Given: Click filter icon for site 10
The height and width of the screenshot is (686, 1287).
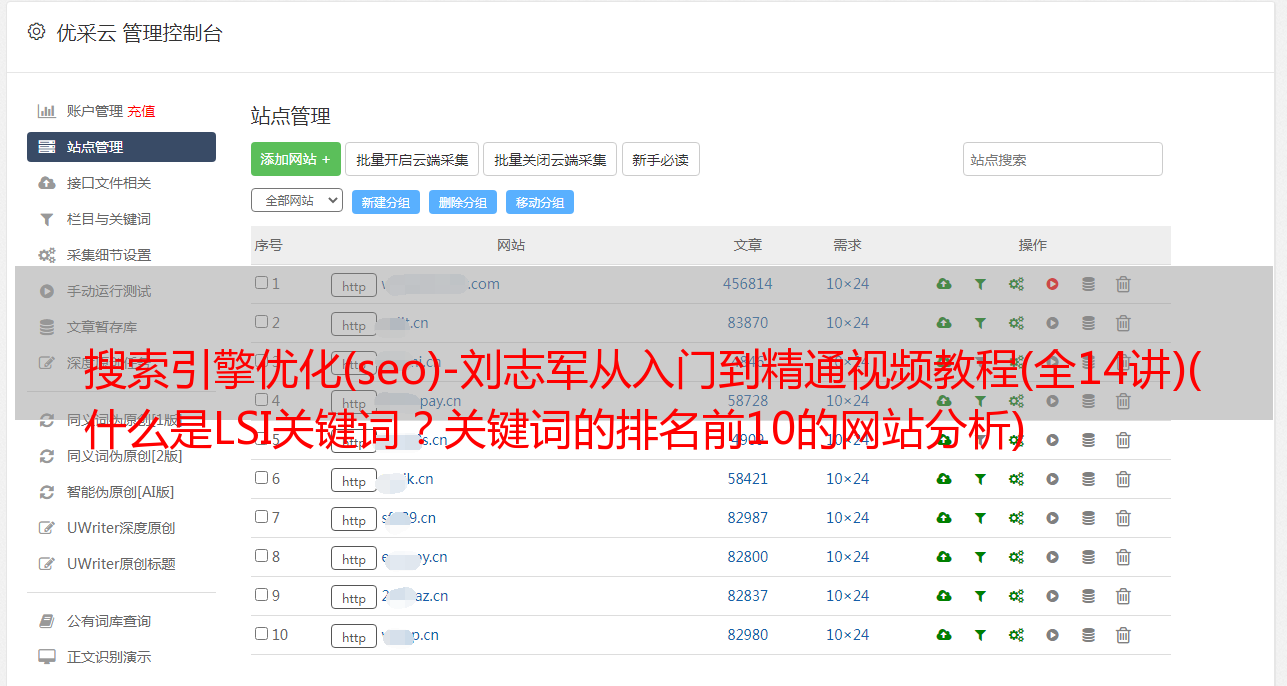Looking at the screenshot, I should 980,635.
